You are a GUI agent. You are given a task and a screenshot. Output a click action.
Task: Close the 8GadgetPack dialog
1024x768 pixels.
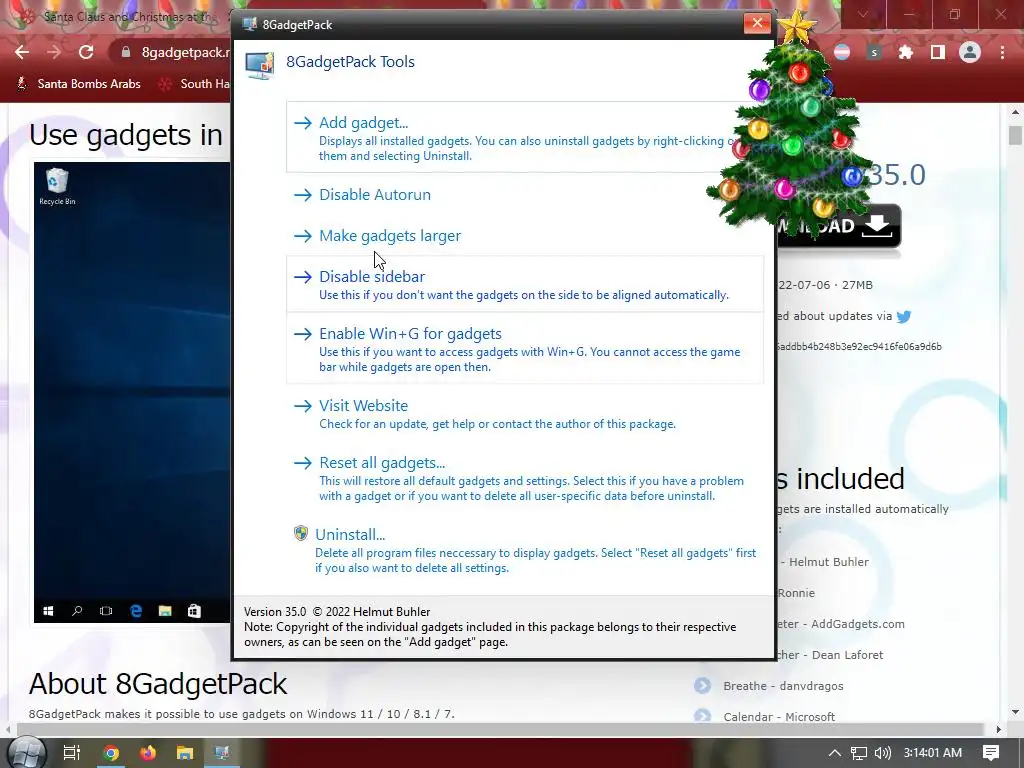pyautogui.click(x=757, y=23)
